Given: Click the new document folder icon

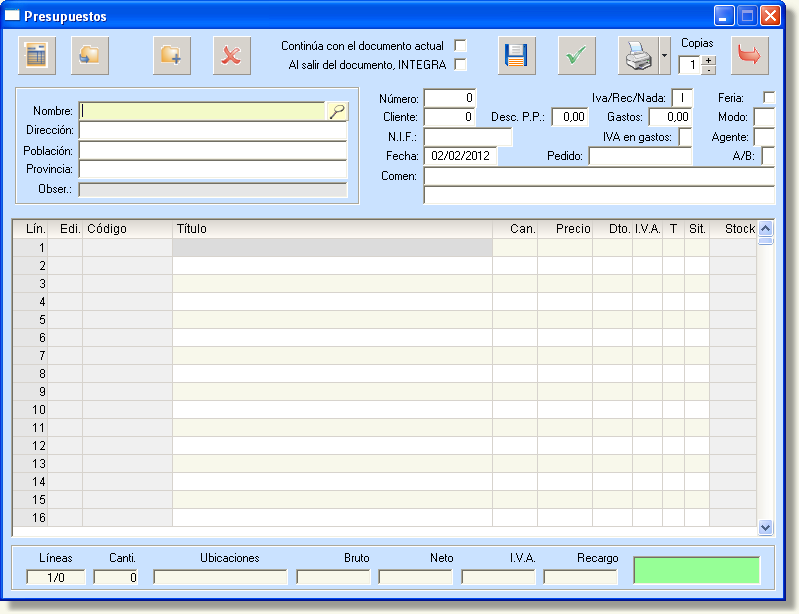Looking at the screenshot, I should click(172, 56).
